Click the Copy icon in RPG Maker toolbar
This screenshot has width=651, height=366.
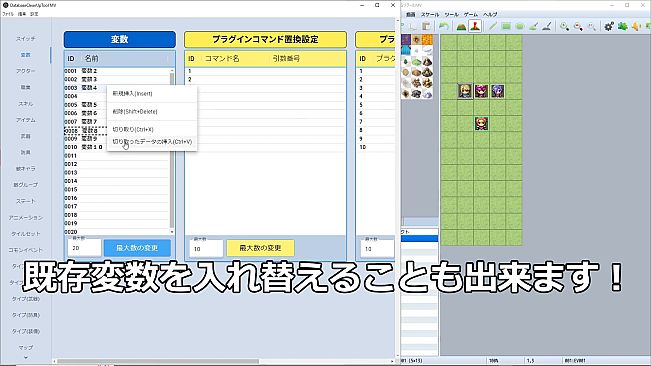point(413,26)
